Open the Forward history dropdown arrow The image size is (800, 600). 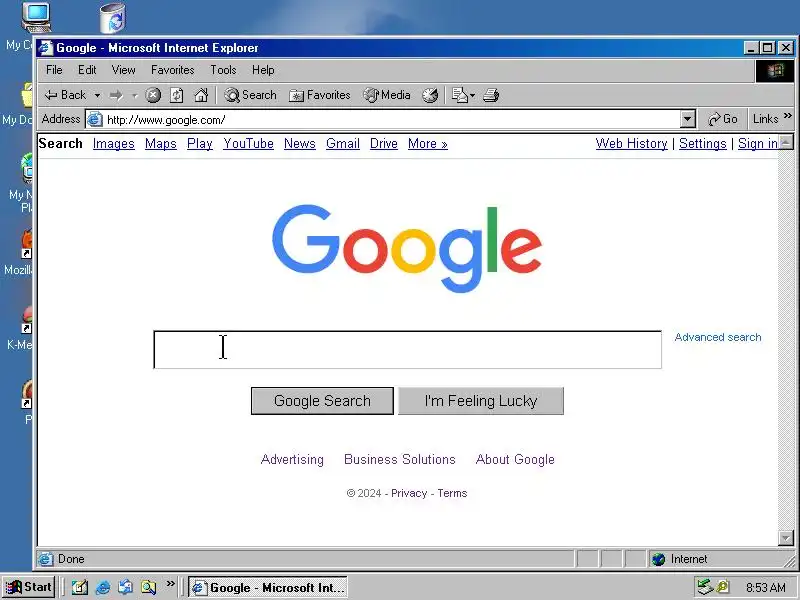click(x=135, y=95)
